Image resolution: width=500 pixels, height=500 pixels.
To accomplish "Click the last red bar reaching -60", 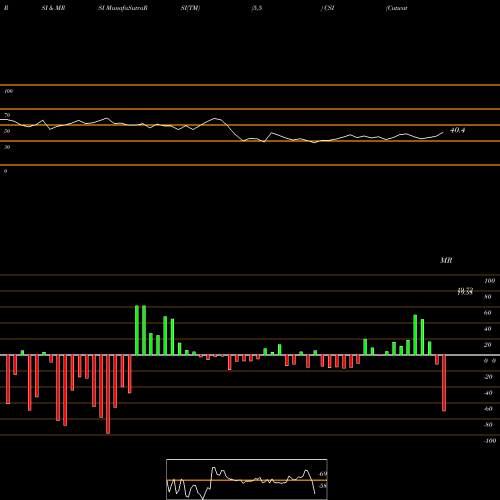I will 444,383.
